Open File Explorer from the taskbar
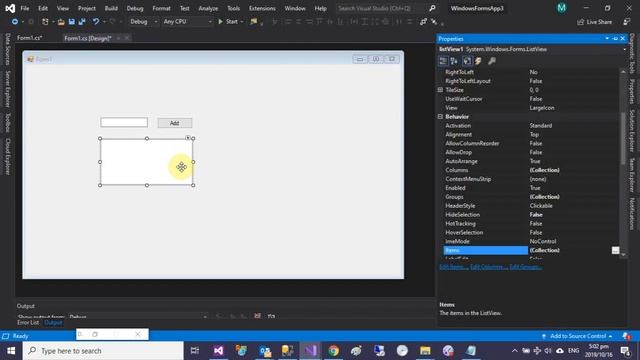 (x=425, y=351)
